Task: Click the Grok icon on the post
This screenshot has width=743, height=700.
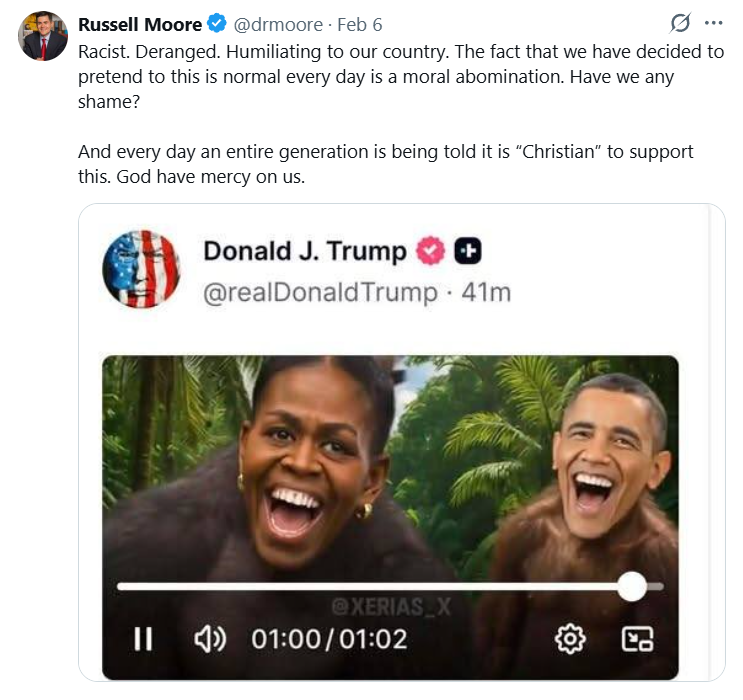Action: coord(681,23)
